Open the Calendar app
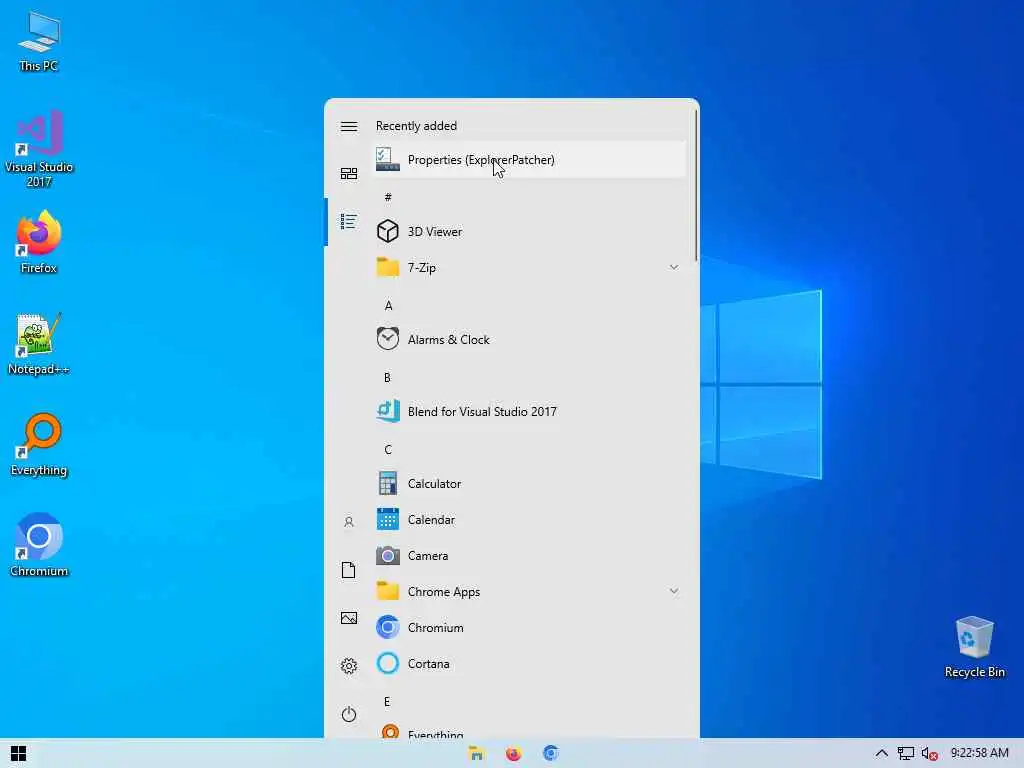1024x768 pixels. click(529, 520)
